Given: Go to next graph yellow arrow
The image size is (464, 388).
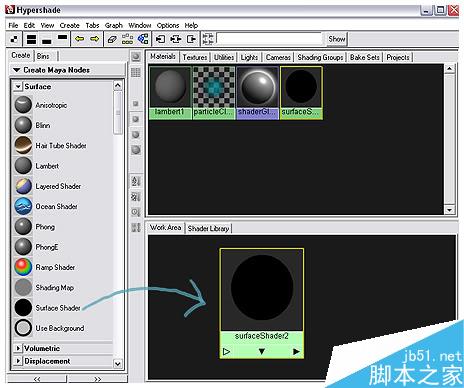Looking at the screenshot, I should 95,39.
